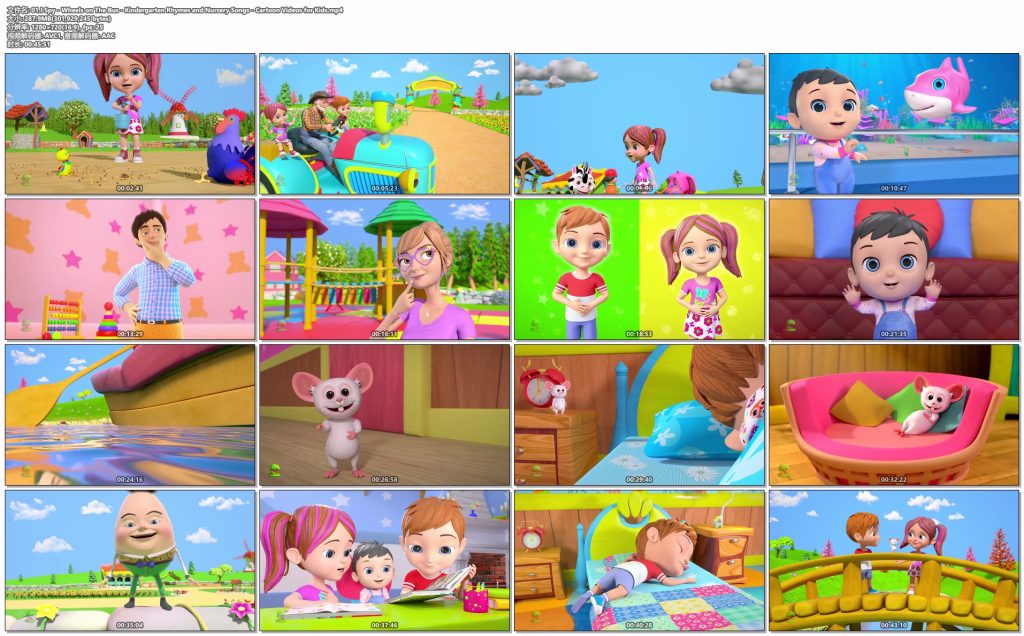Select the dad in pink room thumbnail

[130, 270]
